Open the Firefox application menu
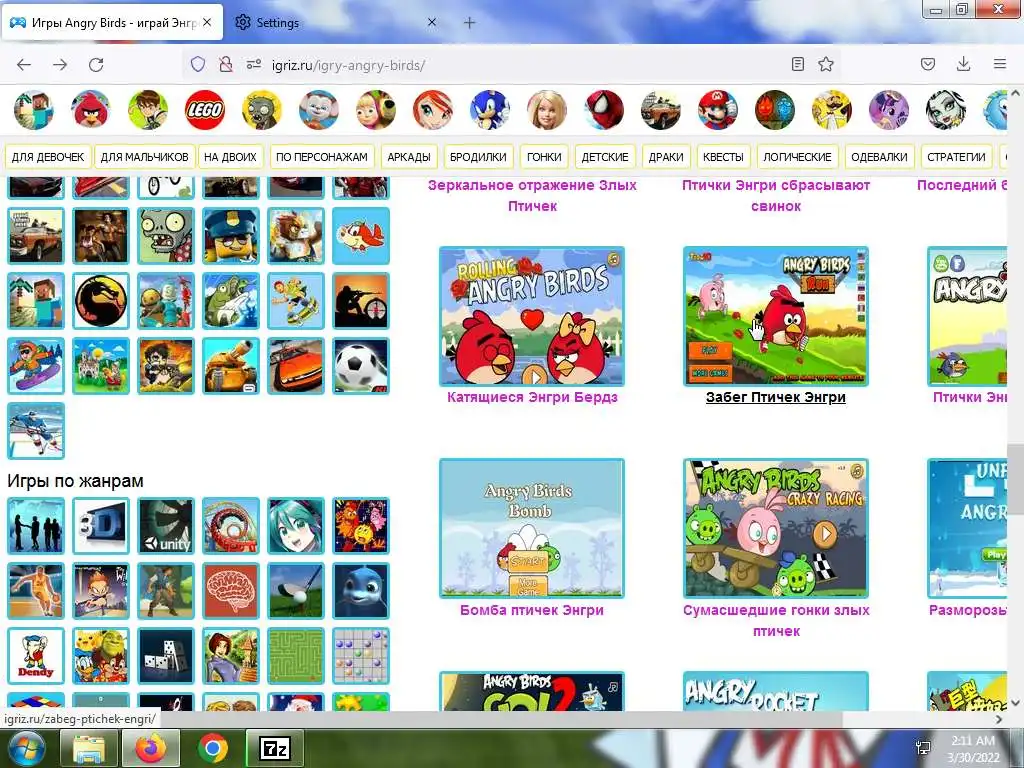 point(1000,64)
